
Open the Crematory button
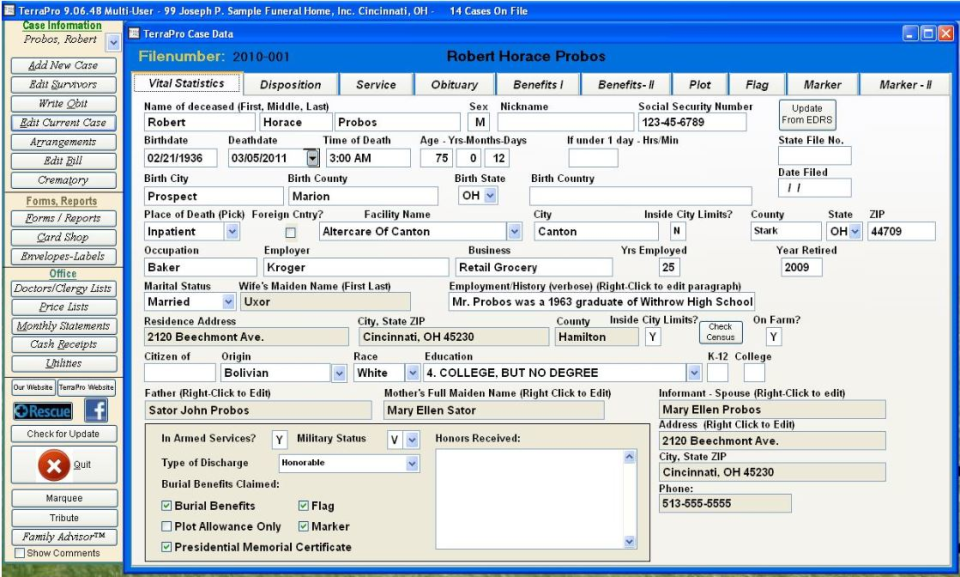[64, 180]
